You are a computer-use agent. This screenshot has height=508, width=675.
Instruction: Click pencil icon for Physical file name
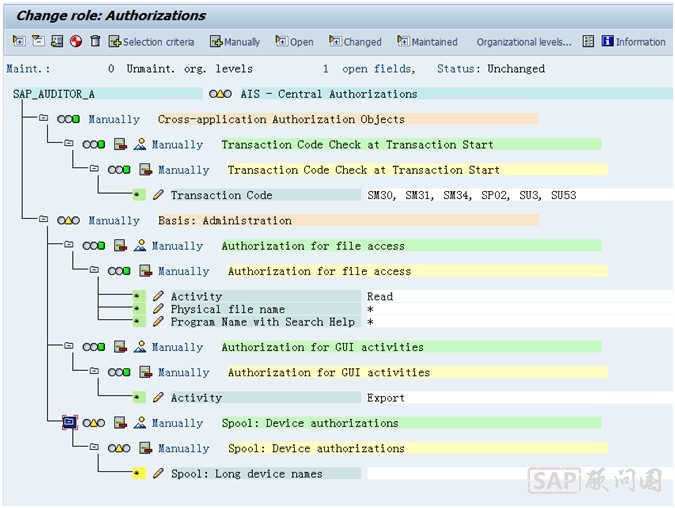[x=158, y=309]
